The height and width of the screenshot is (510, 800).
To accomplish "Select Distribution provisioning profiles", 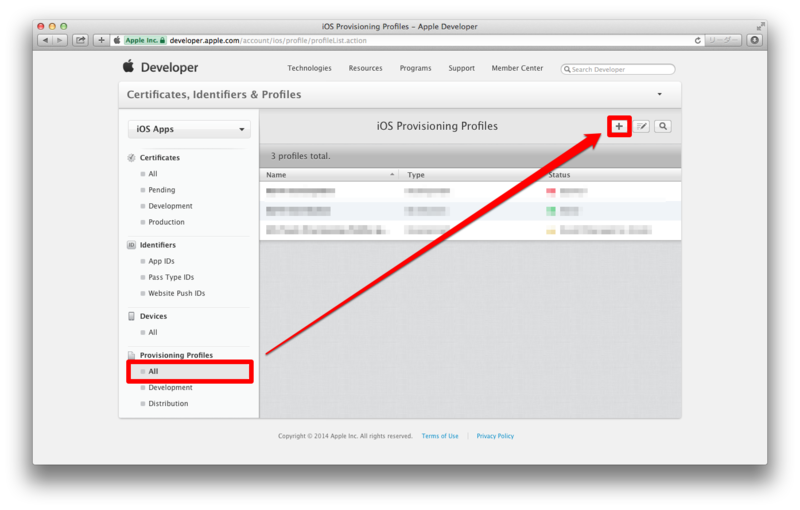I will 168,403.
